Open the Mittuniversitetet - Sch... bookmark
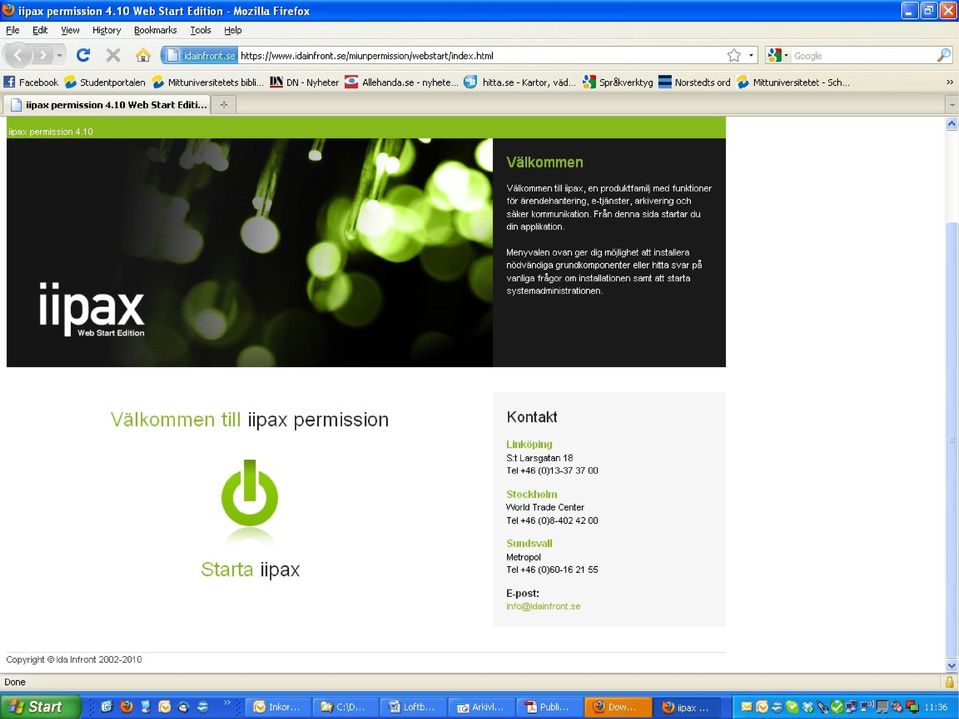The height and width of the screenshot is (719, 959). 793,82
